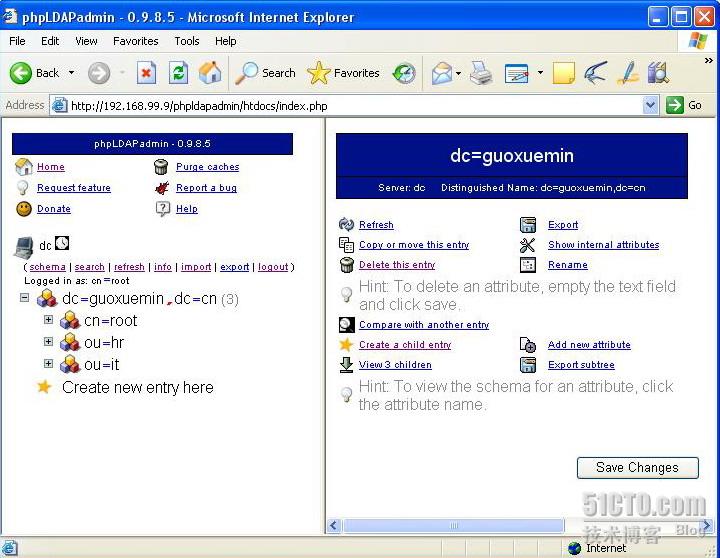Go to browser Home page icon

(x=210, y=73)
